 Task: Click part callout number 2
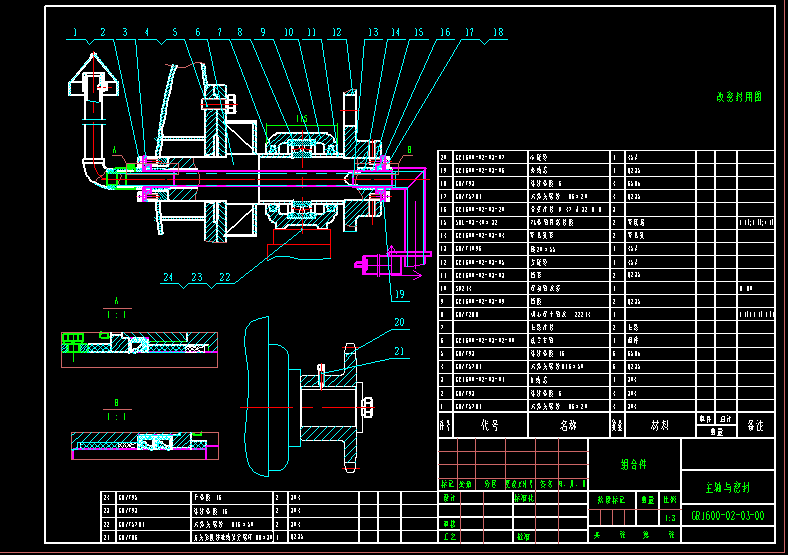coord(103,32)
